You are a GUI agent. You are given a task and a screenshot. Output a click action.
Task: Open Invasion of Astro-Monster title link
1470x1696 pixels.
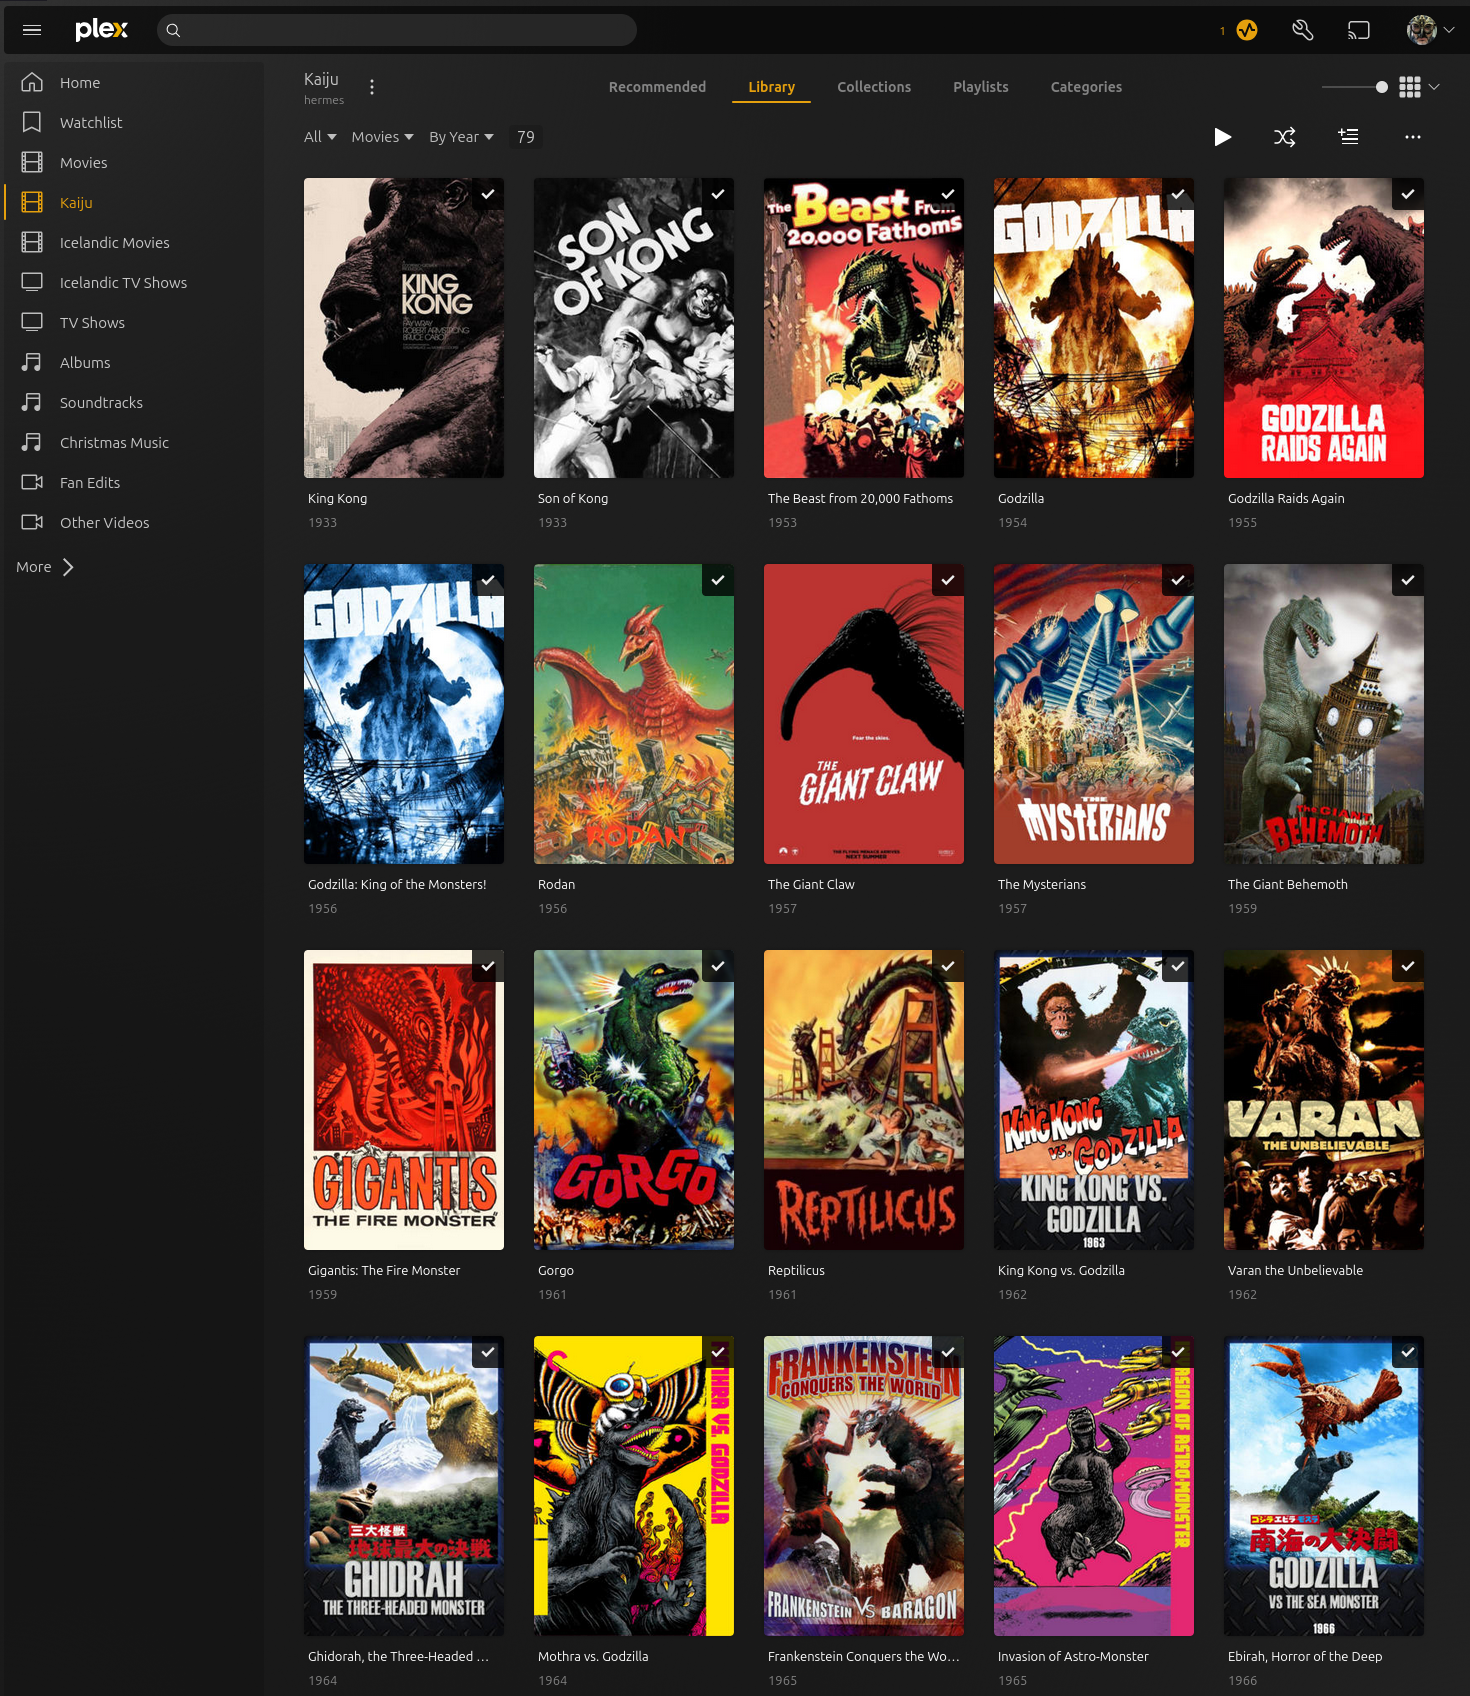1073,1656
